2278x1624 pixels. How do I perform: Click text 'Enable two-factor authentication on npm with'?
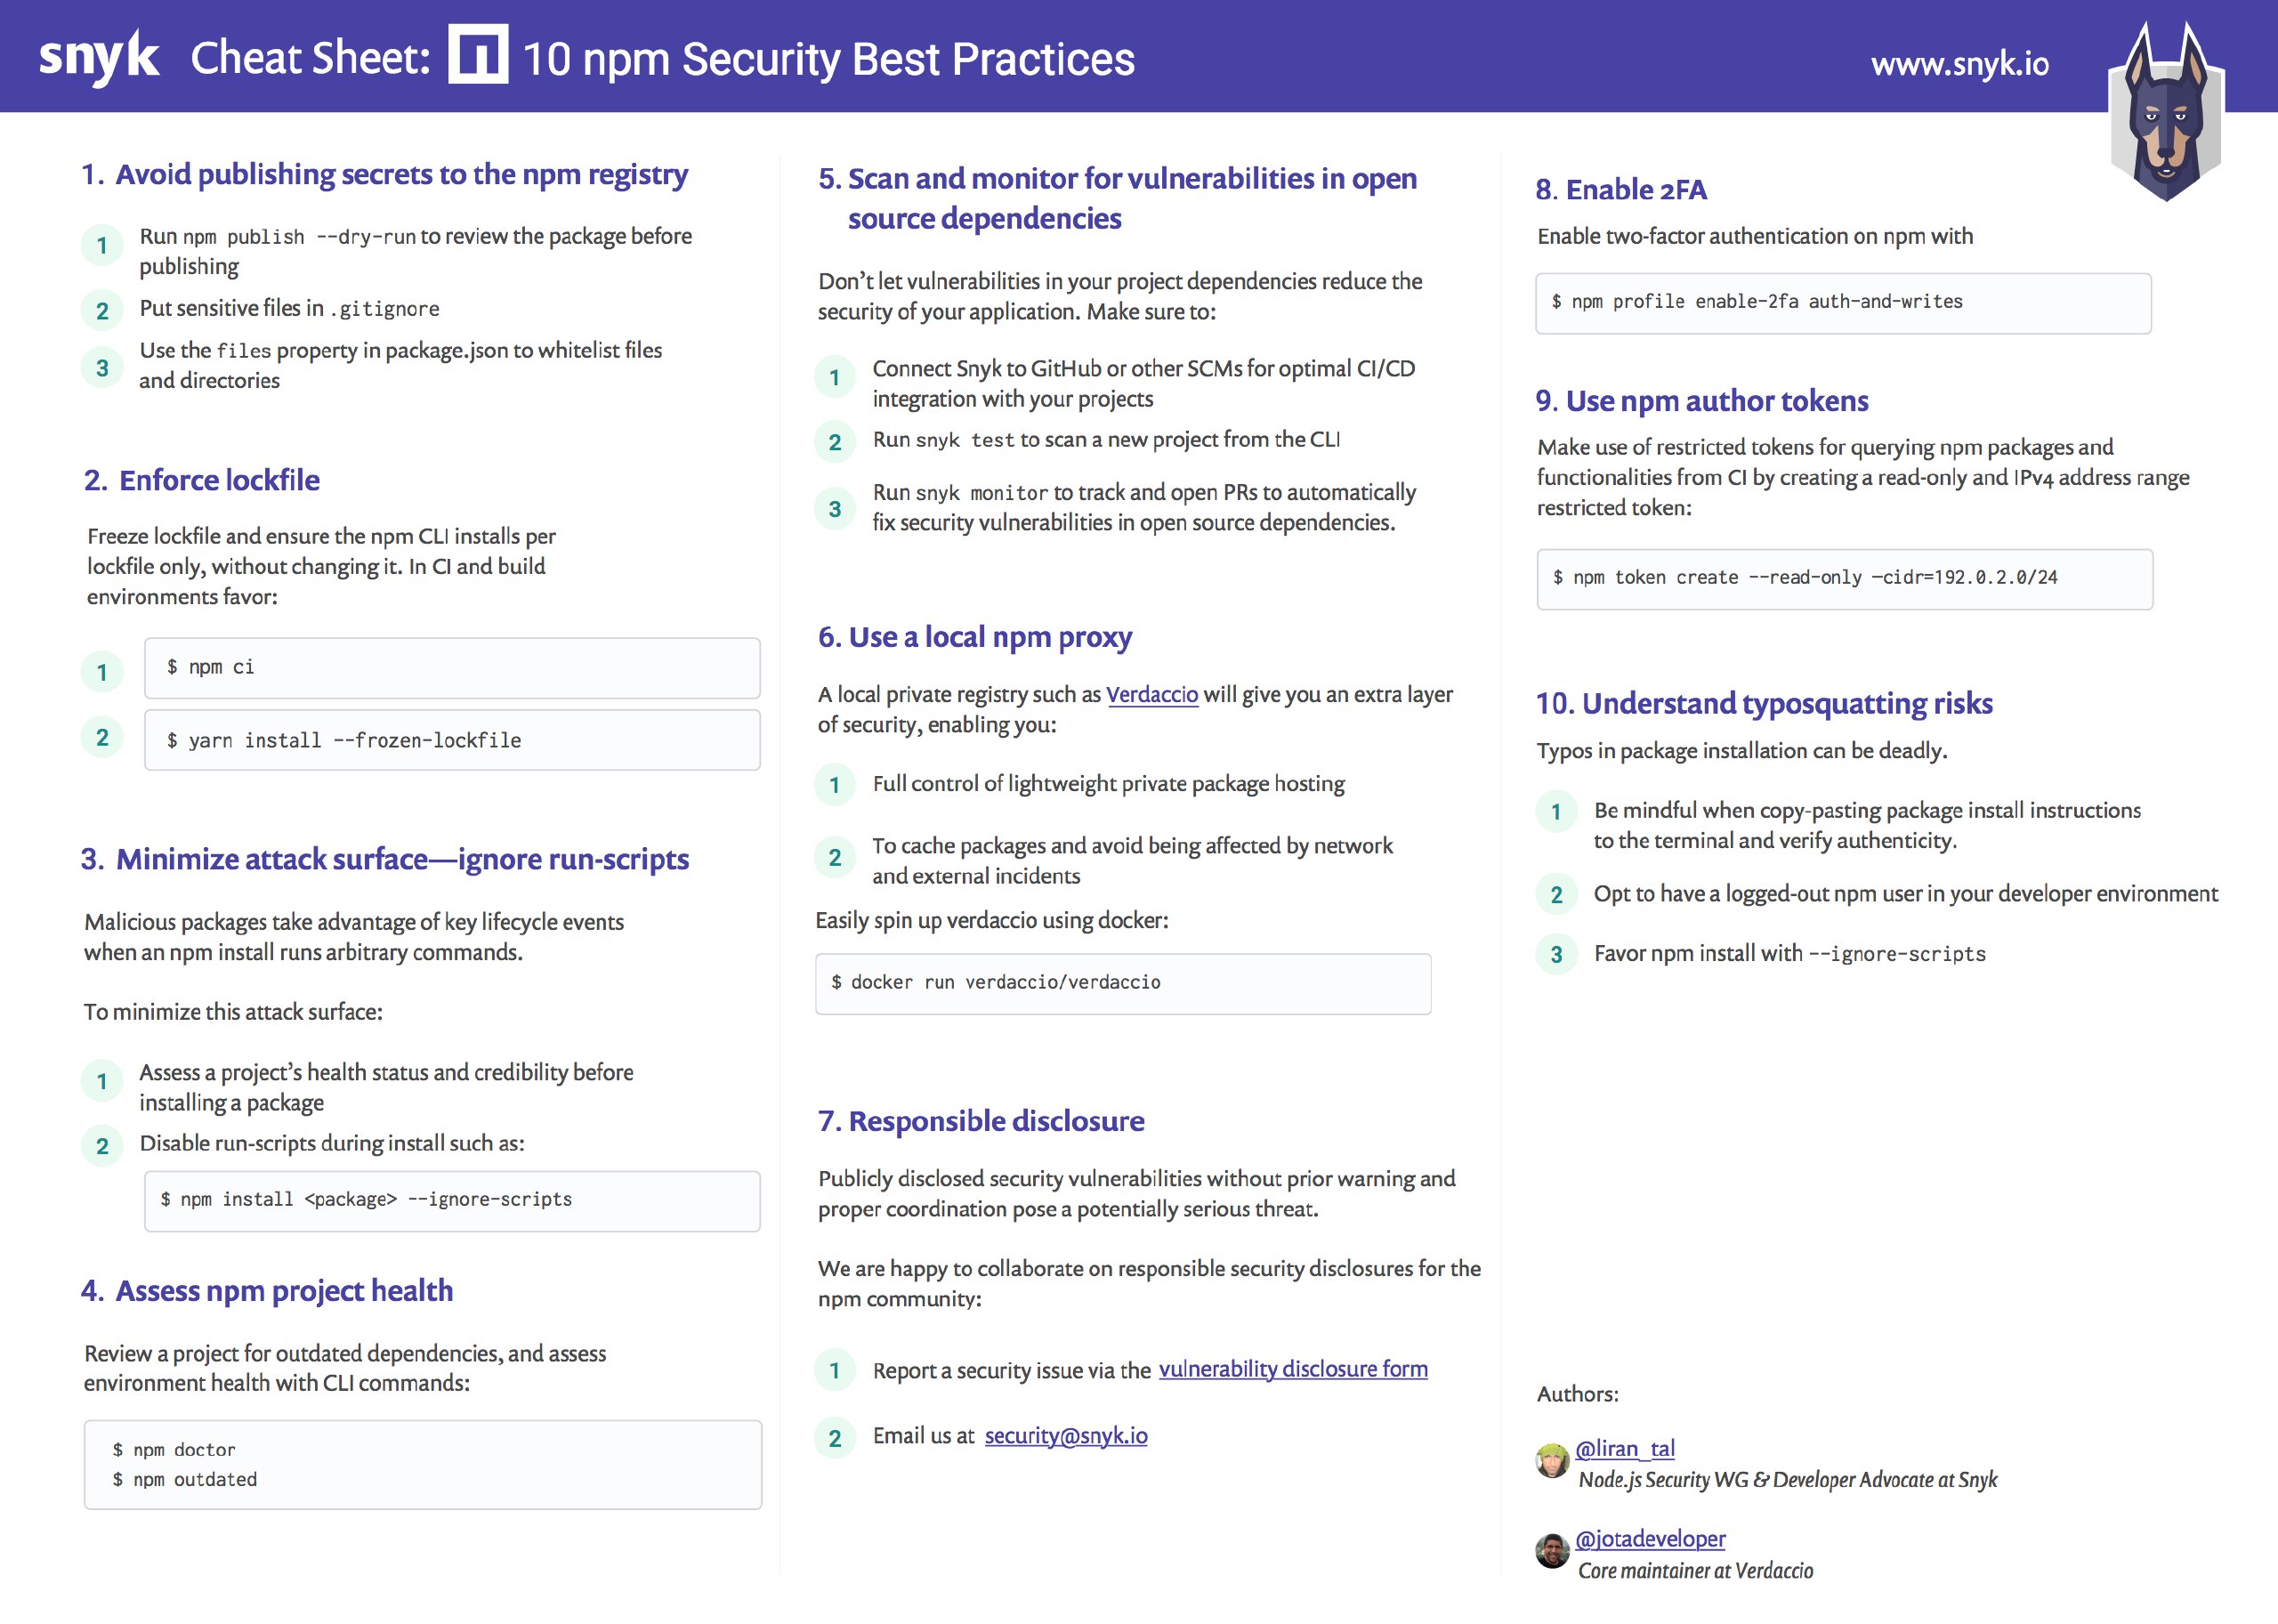(1755, 236)
